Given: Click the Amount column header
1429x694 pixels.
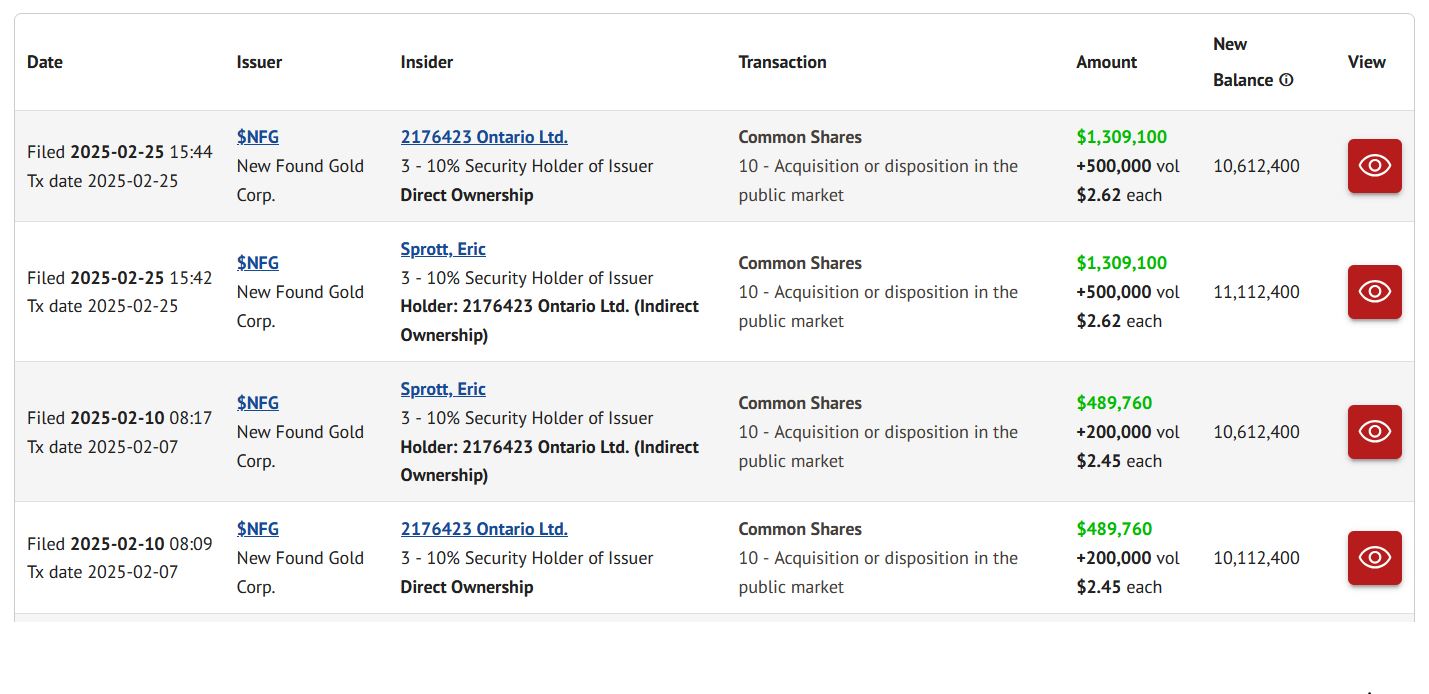Looking at the screenshot, I should point(1106,62).
